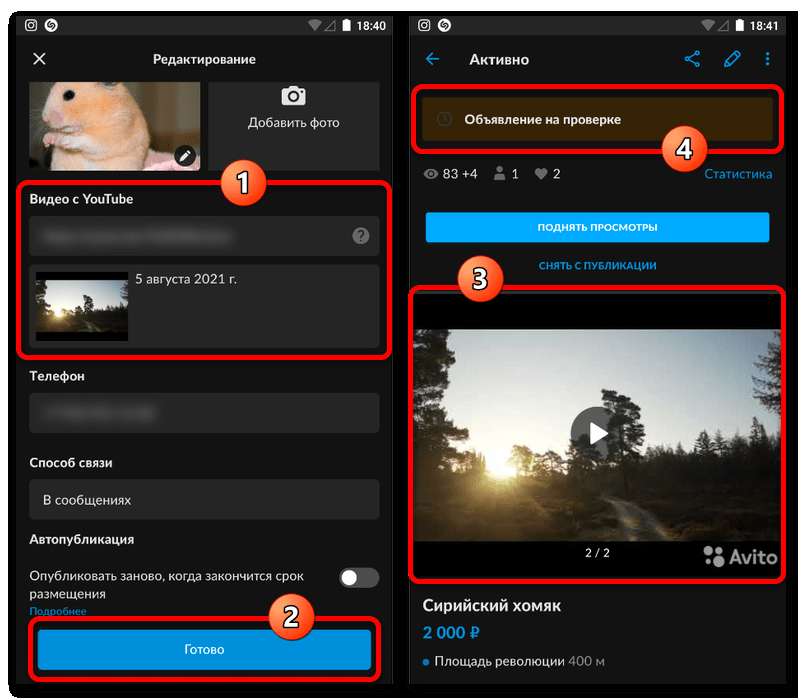
Task: Tap the price 2 000 ₽
Action: (x=451, y=633)
